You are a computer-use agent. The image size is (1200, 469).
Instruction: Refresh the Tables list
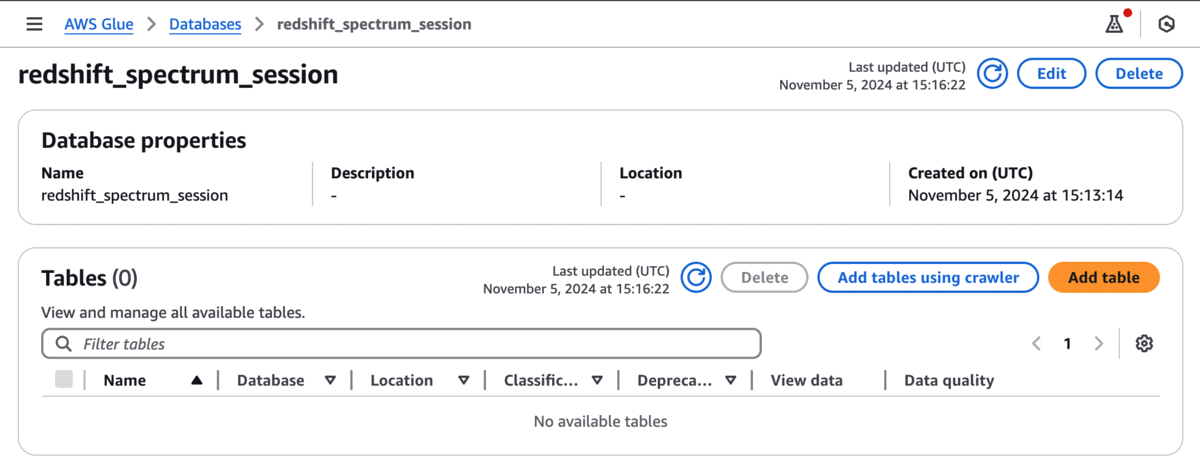point(696,278)
